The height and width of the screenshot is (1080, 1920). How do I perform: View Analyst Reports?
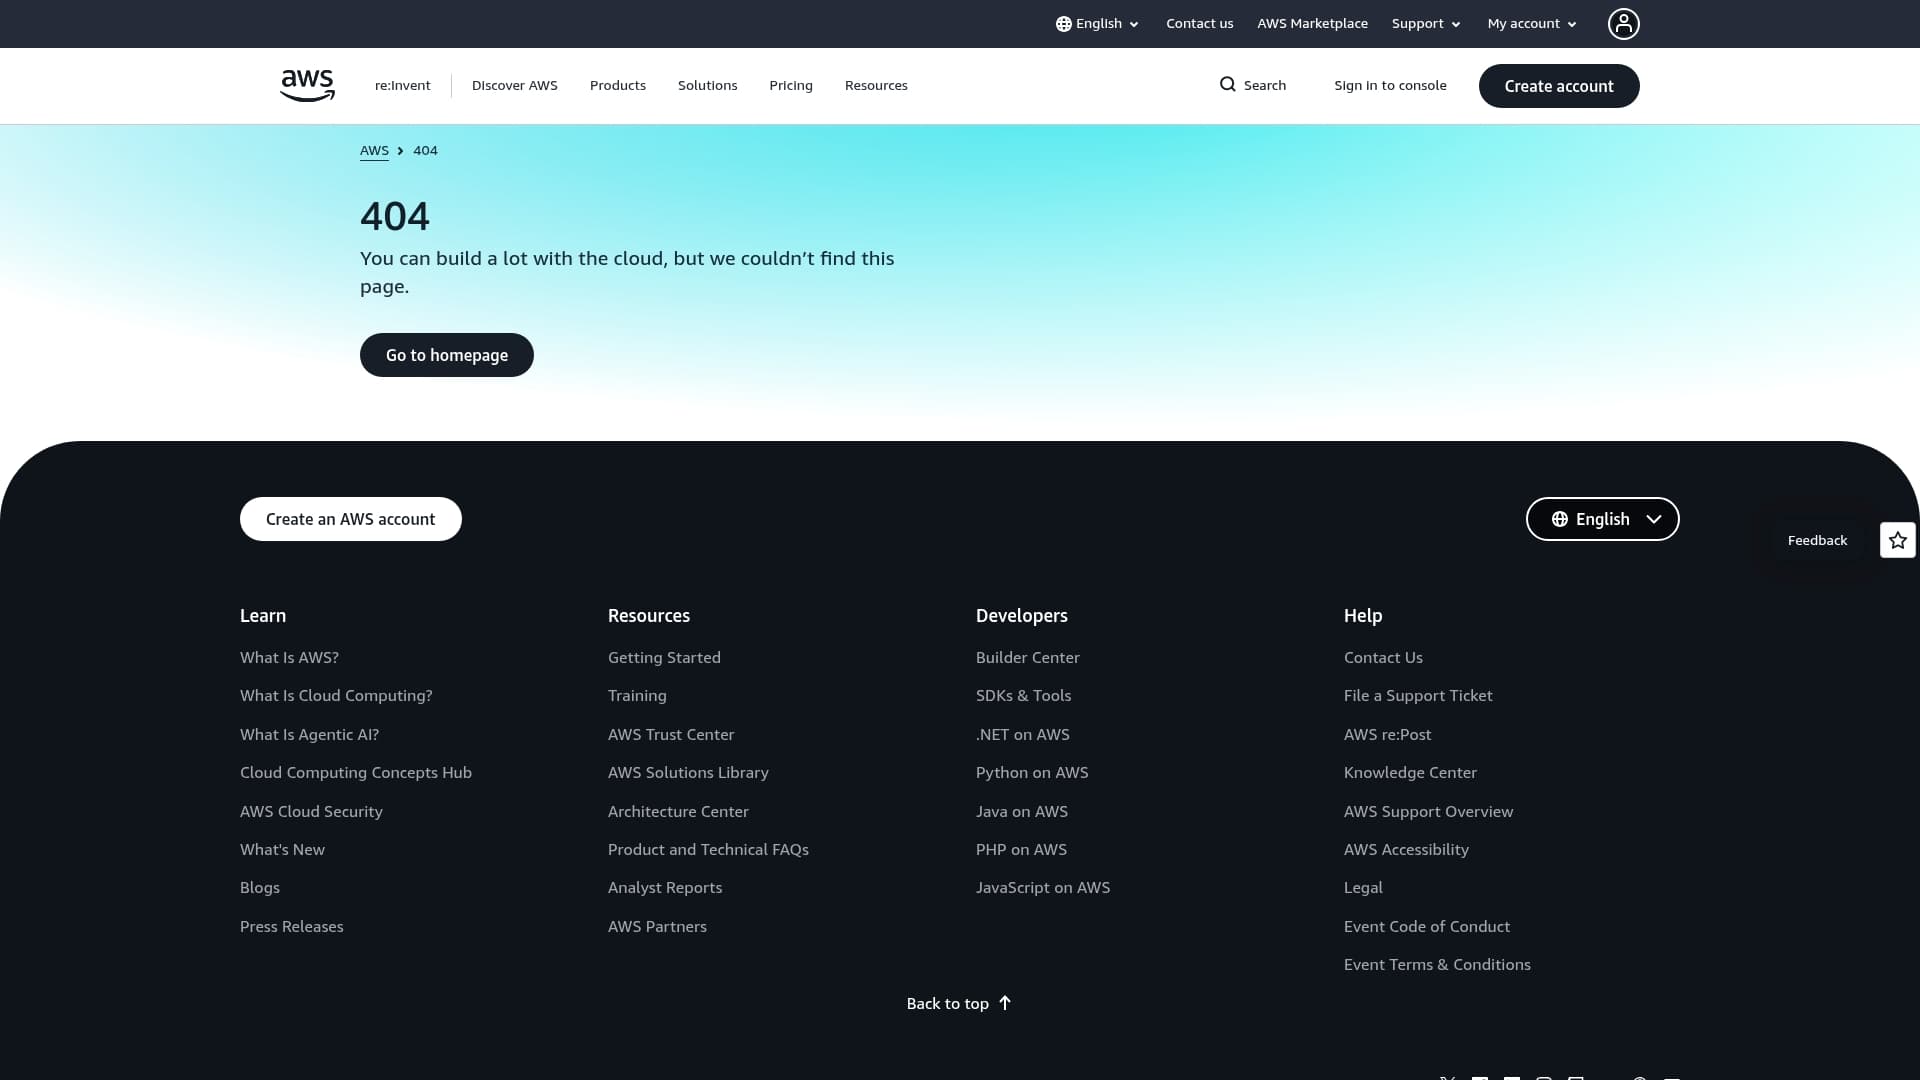pyautogui.click(x=665, y=887)
